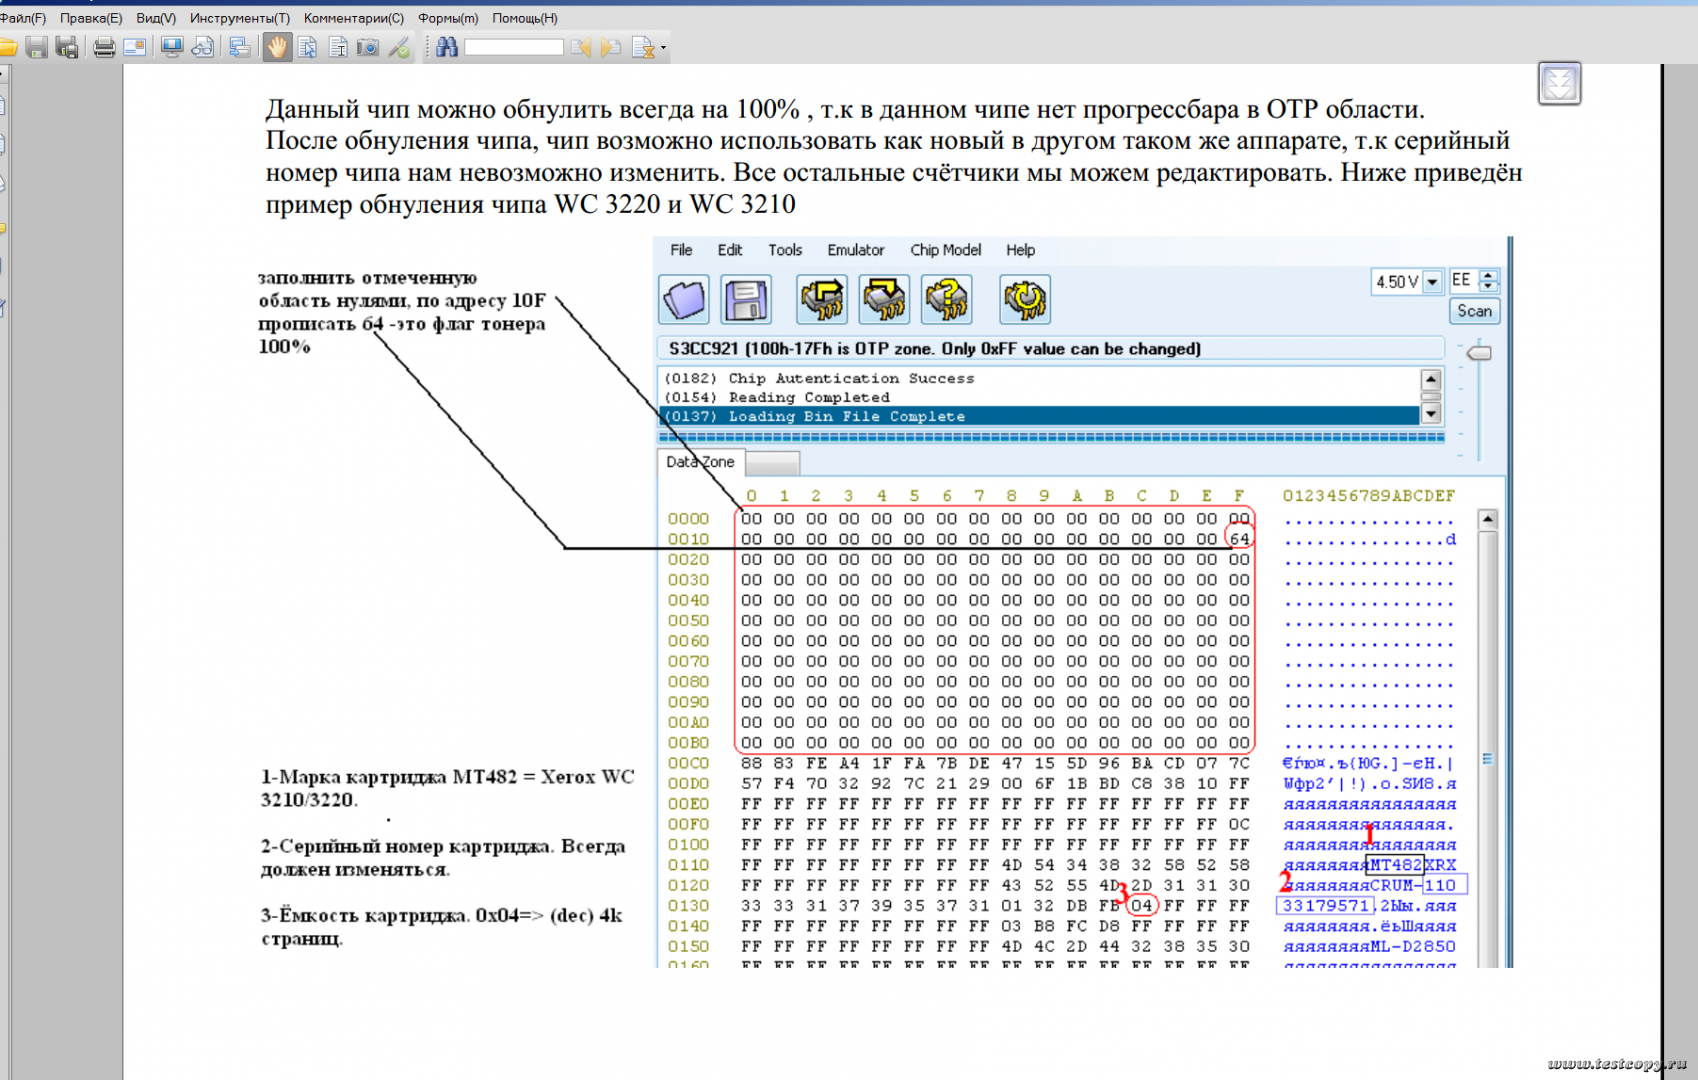The image size is (1698, 1080).
Task: Switch to the Data Zone tab
Action: [x=700, y=462]
